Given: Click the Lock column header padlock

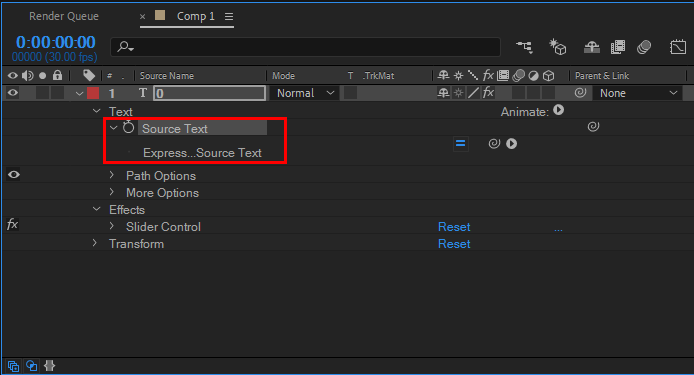Looking at the screenshot, I should pyautogui.click(x=58, y=75).
